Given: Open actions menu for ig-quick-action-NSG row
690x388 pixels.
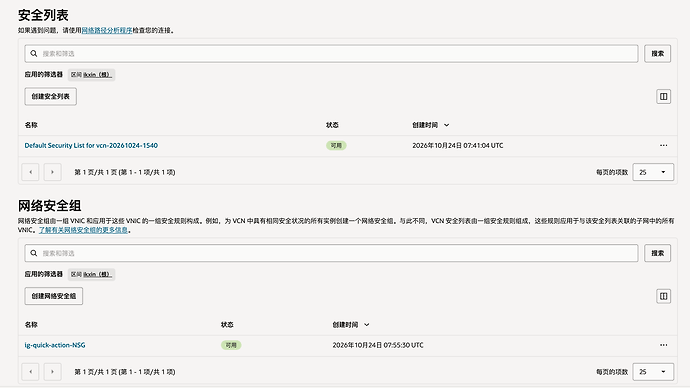Looking at the screenshot, I should click(x=664, y=345).
